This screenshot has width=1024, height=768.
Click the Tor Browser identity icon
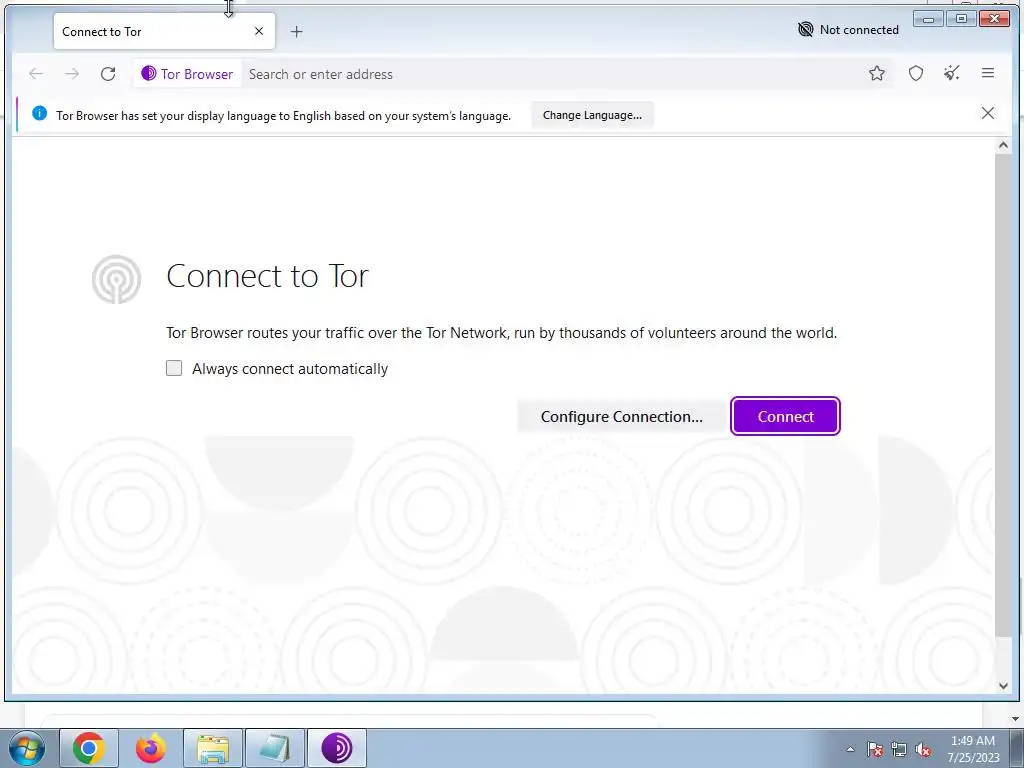(x=187, y=74)
